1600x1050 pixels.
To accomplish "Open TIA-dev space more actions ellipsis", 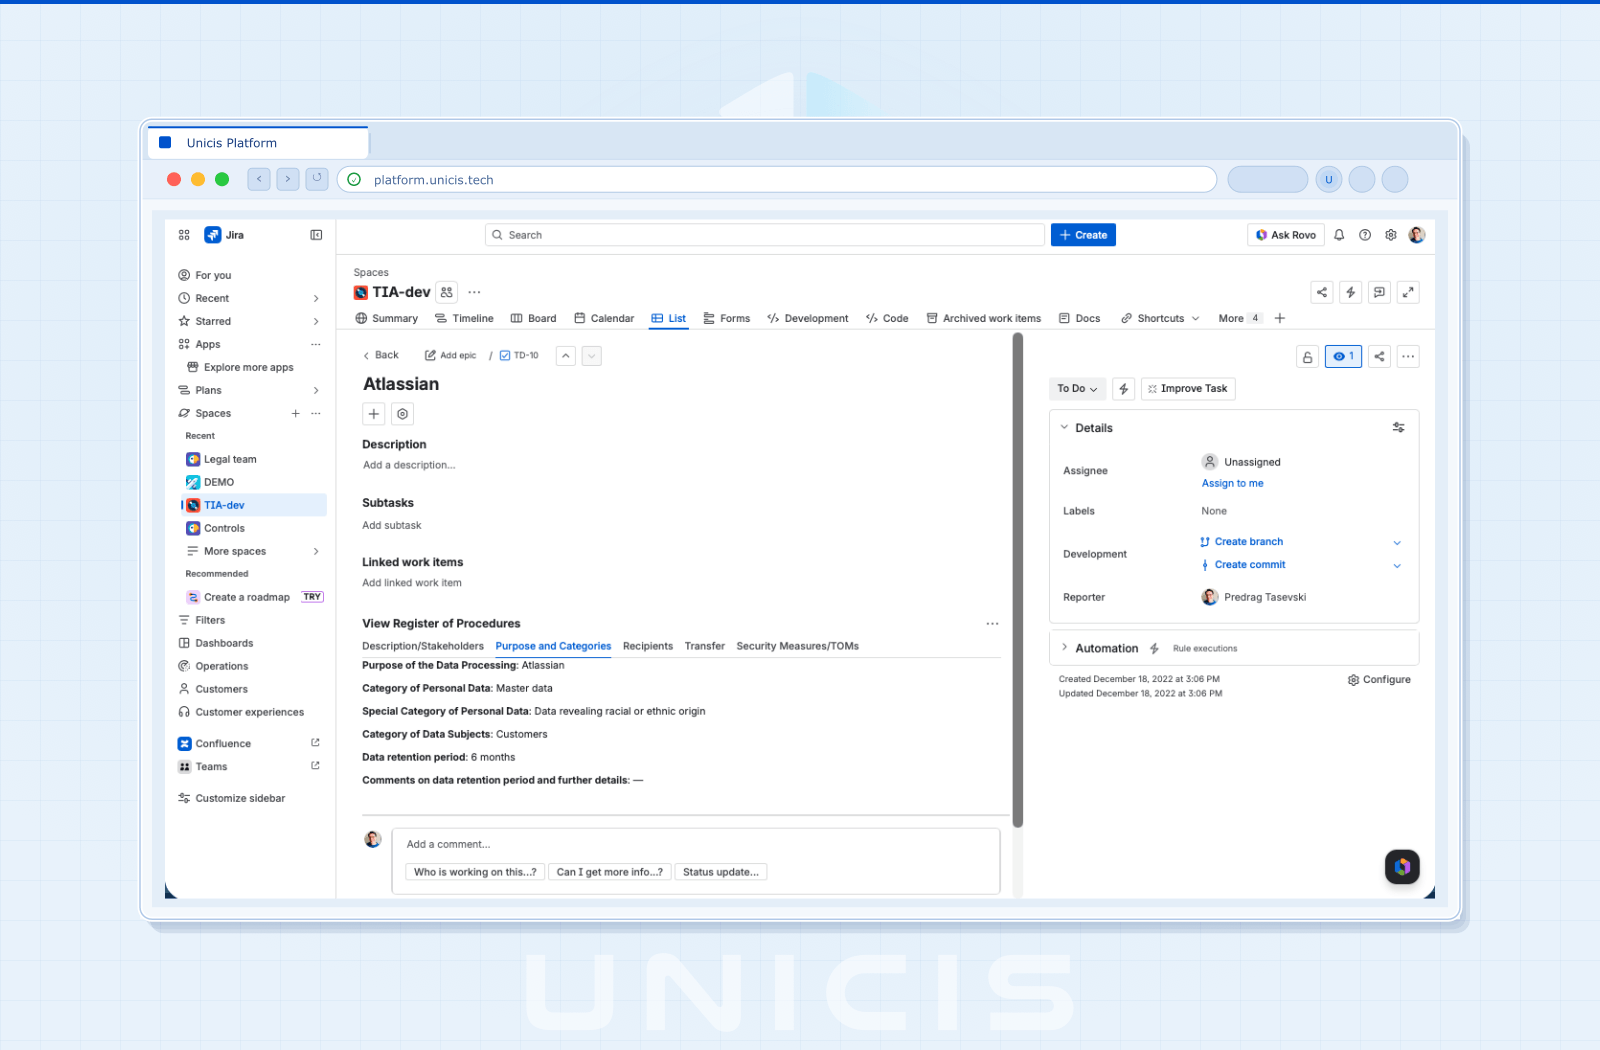I will click(x=474, y=292).
